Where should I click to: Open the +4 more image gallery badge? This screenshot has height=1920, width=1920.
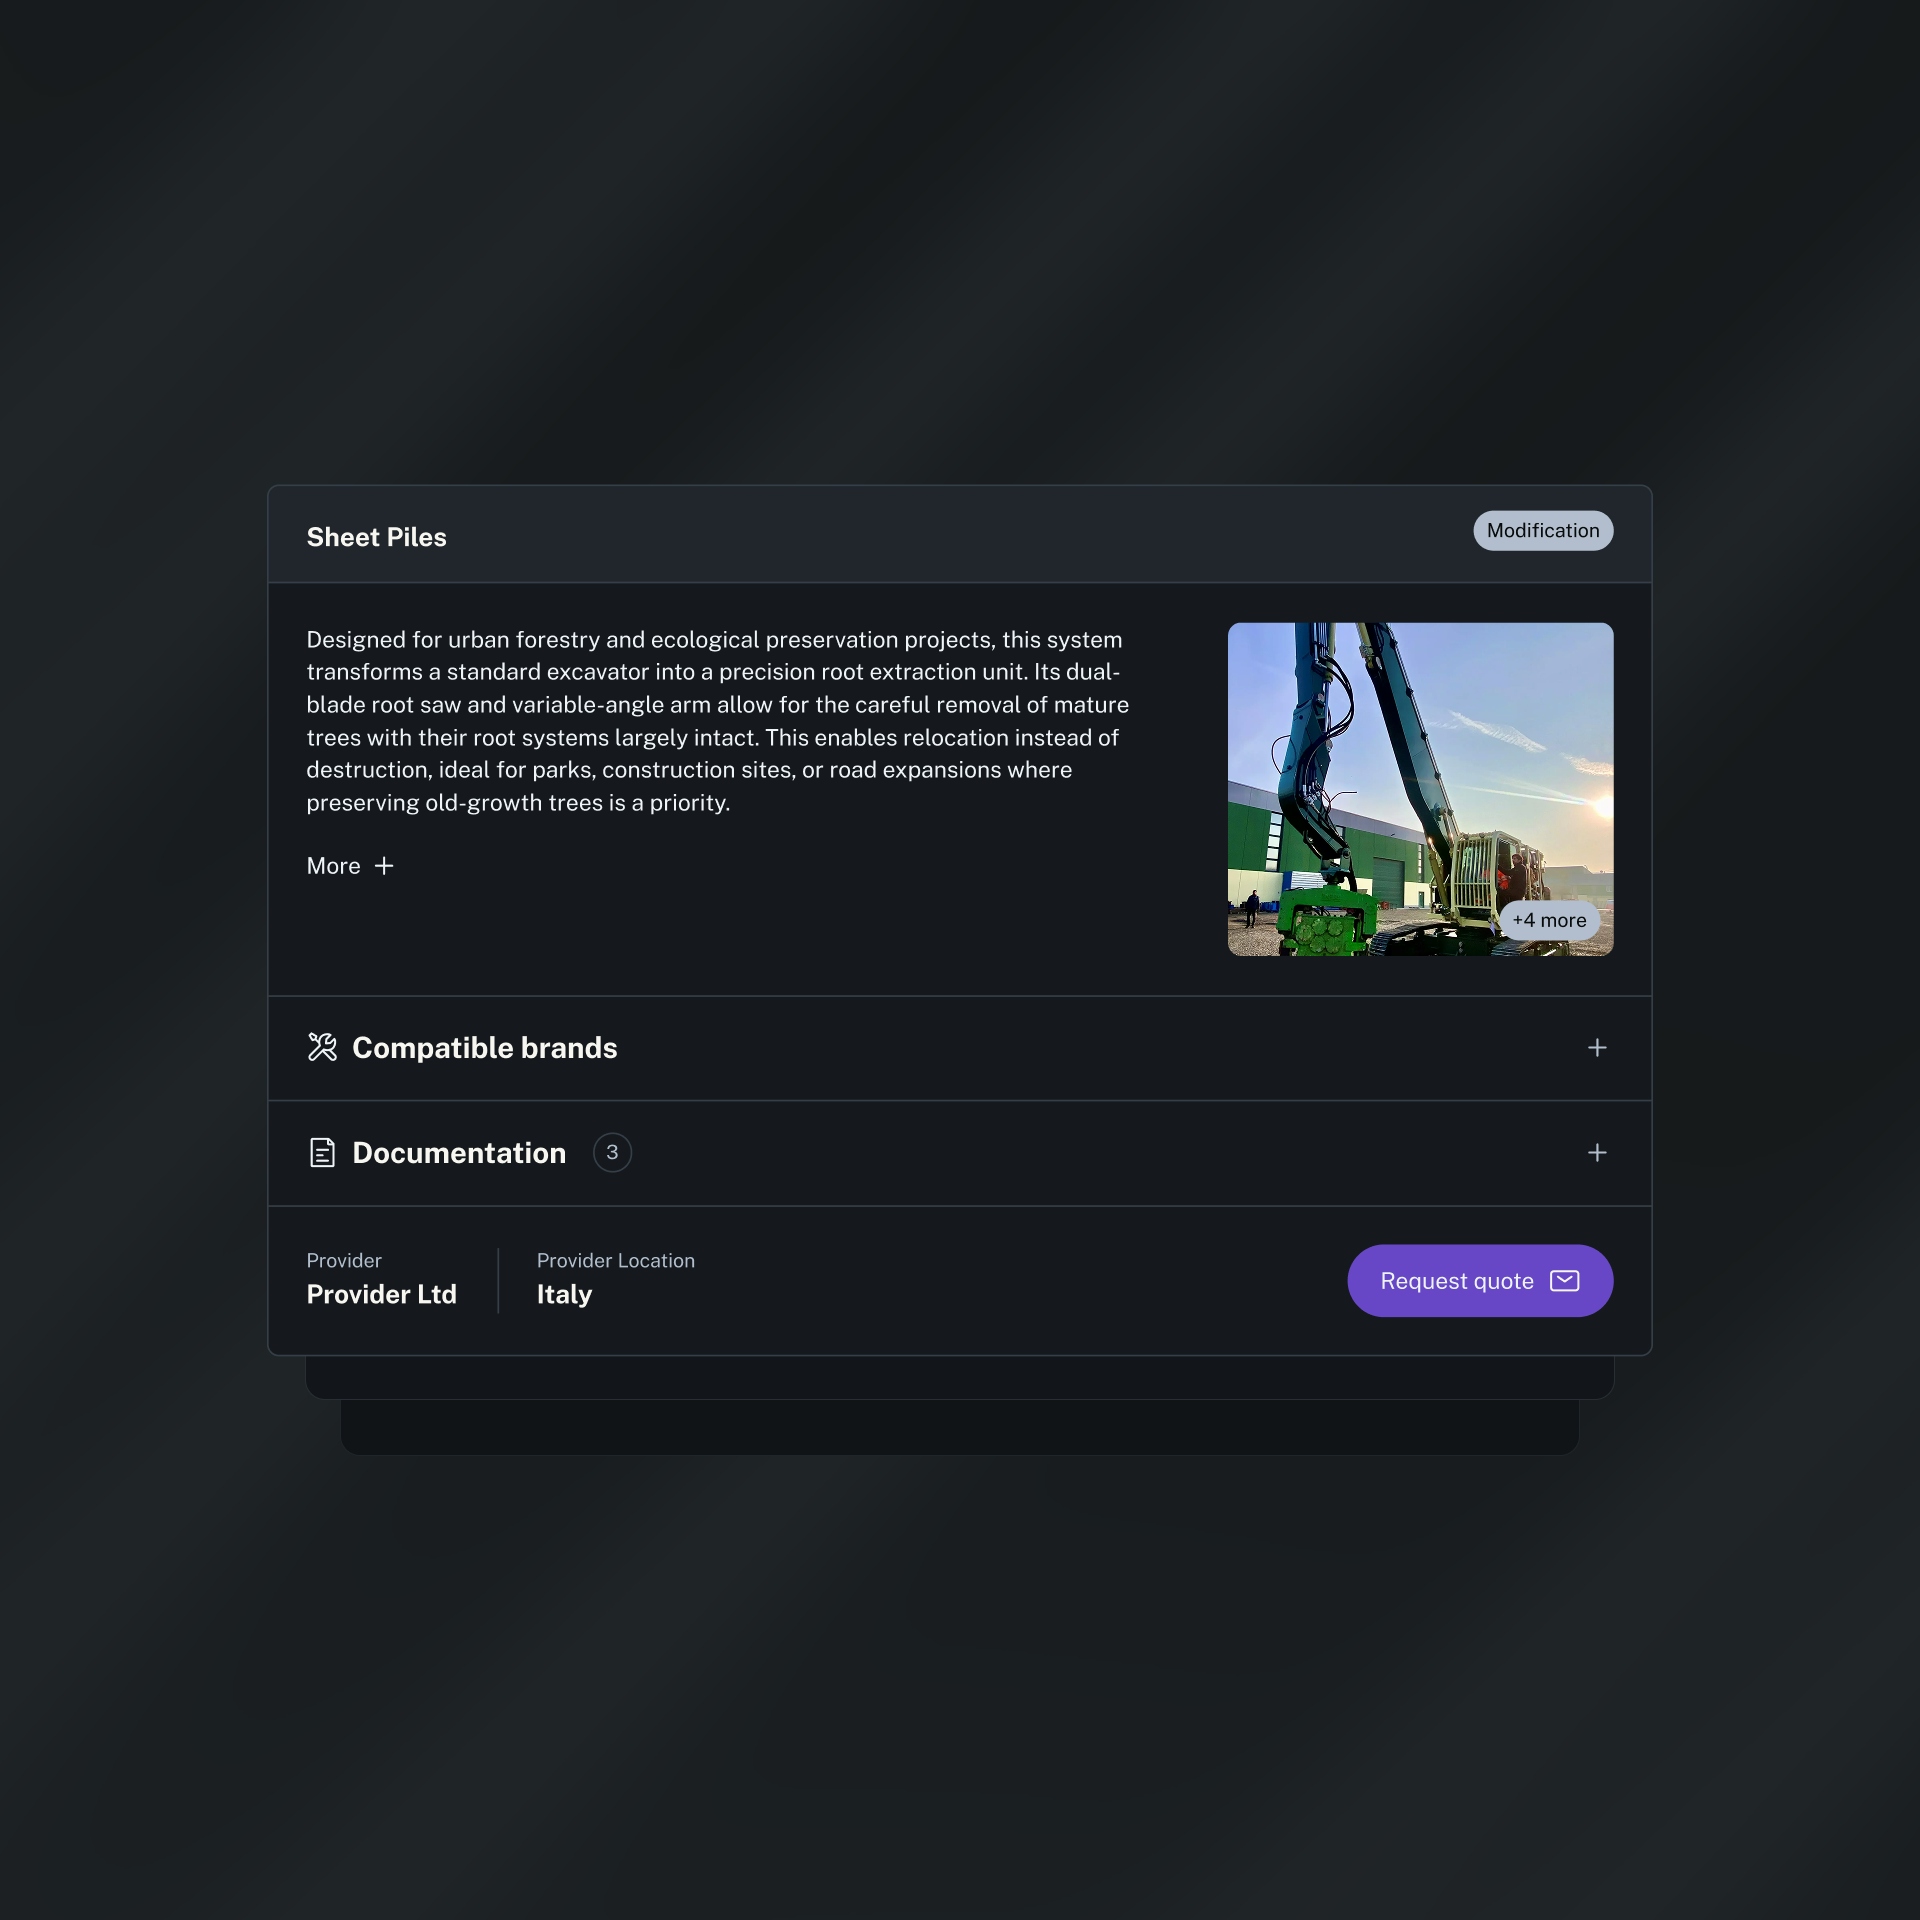[x=1549, y=920]
